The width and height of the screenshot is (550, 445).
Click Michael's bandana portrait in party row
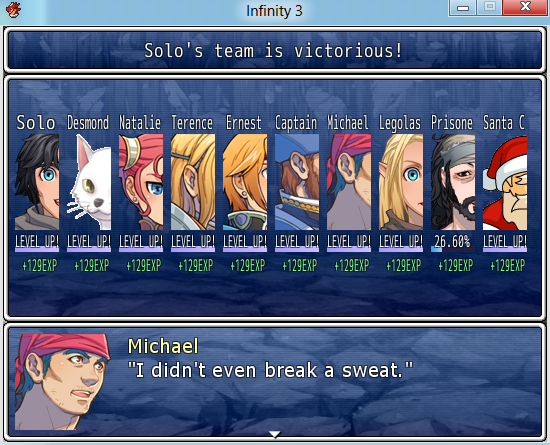[x=349, y=182]
